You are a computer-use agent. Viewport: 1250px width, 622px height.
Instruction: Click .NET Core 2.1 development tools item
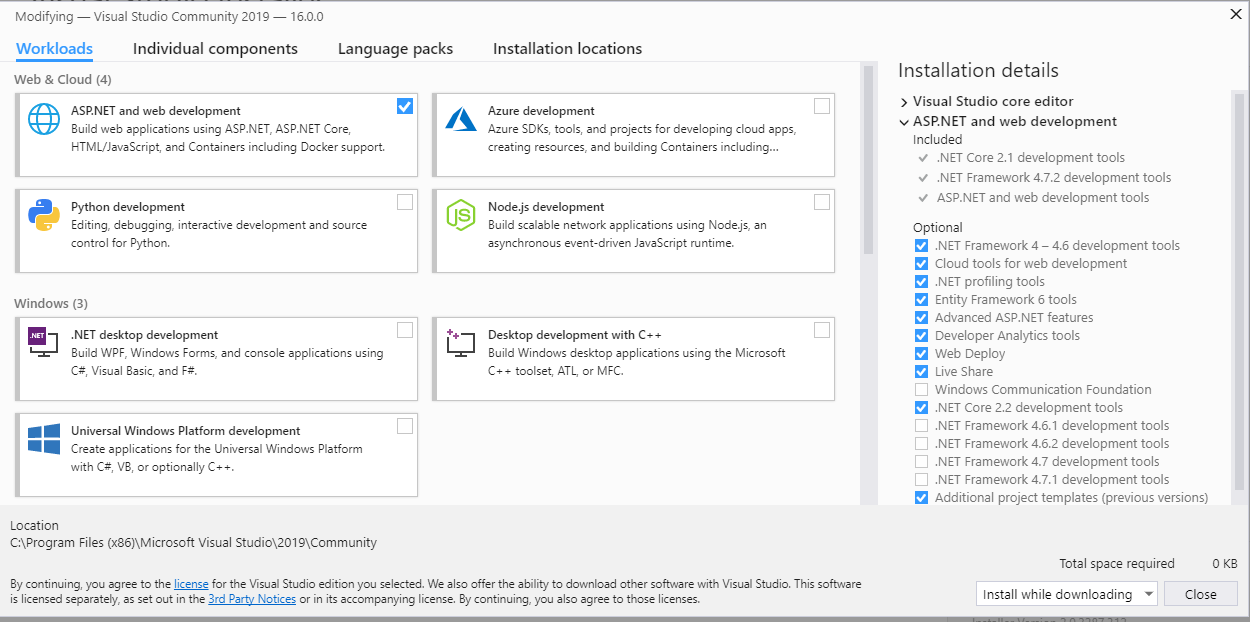tap(1030, 158)
